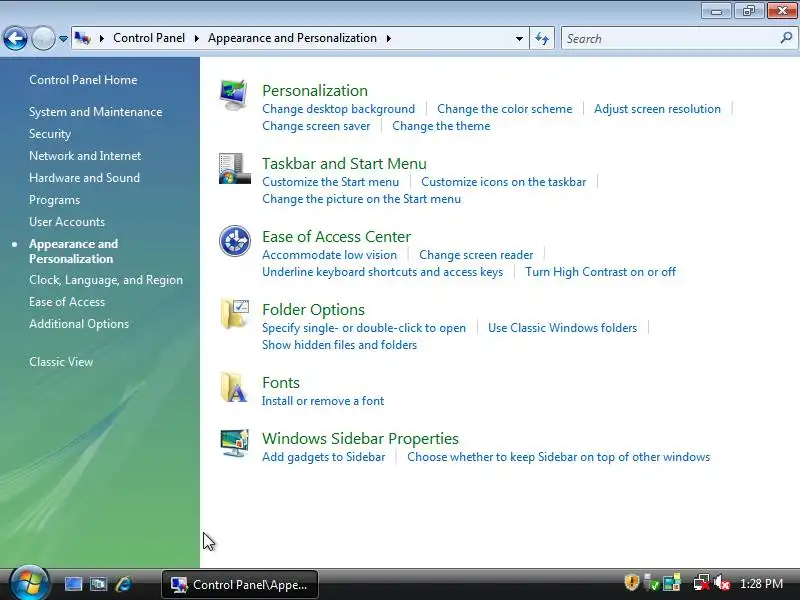
Task: Click Show Desktop quick launch icon
Action: (x=73, y=584)
